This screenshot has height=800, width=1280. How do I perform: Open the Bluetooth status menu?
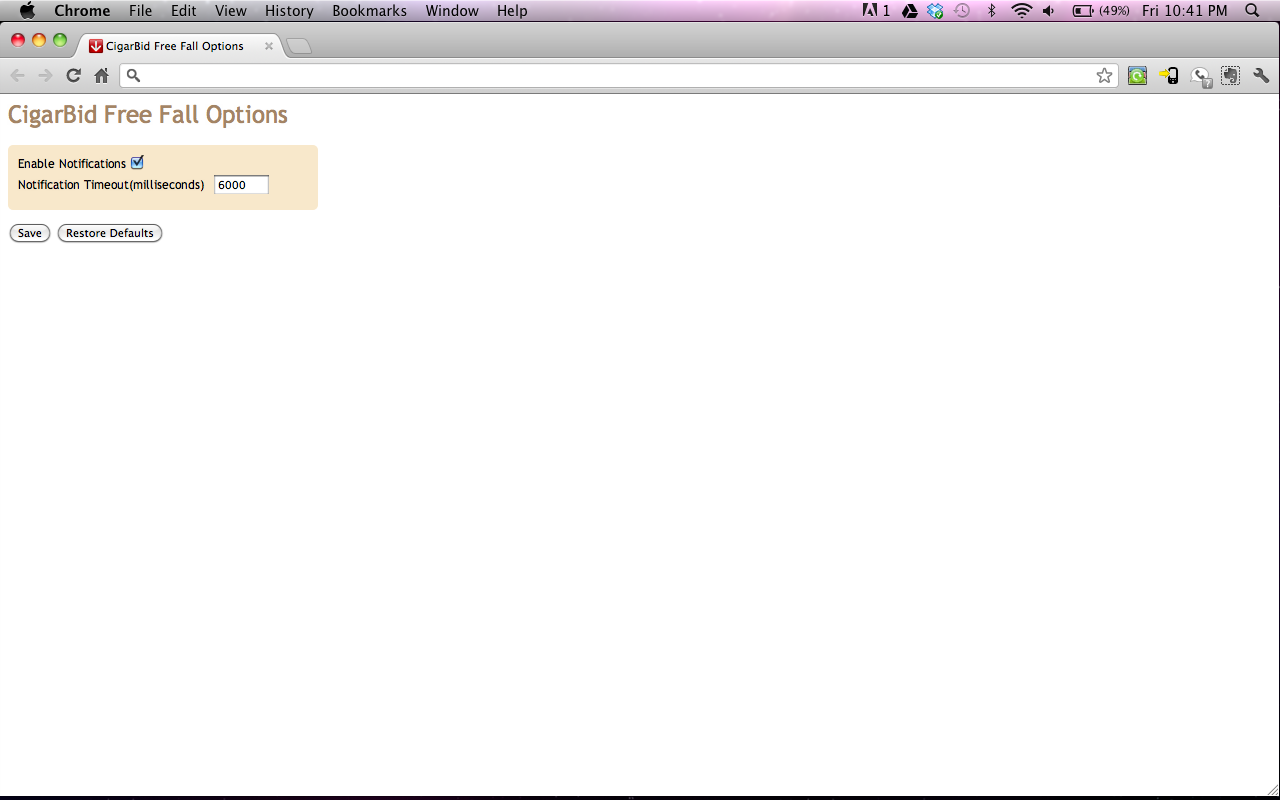[x=992, y=11]
